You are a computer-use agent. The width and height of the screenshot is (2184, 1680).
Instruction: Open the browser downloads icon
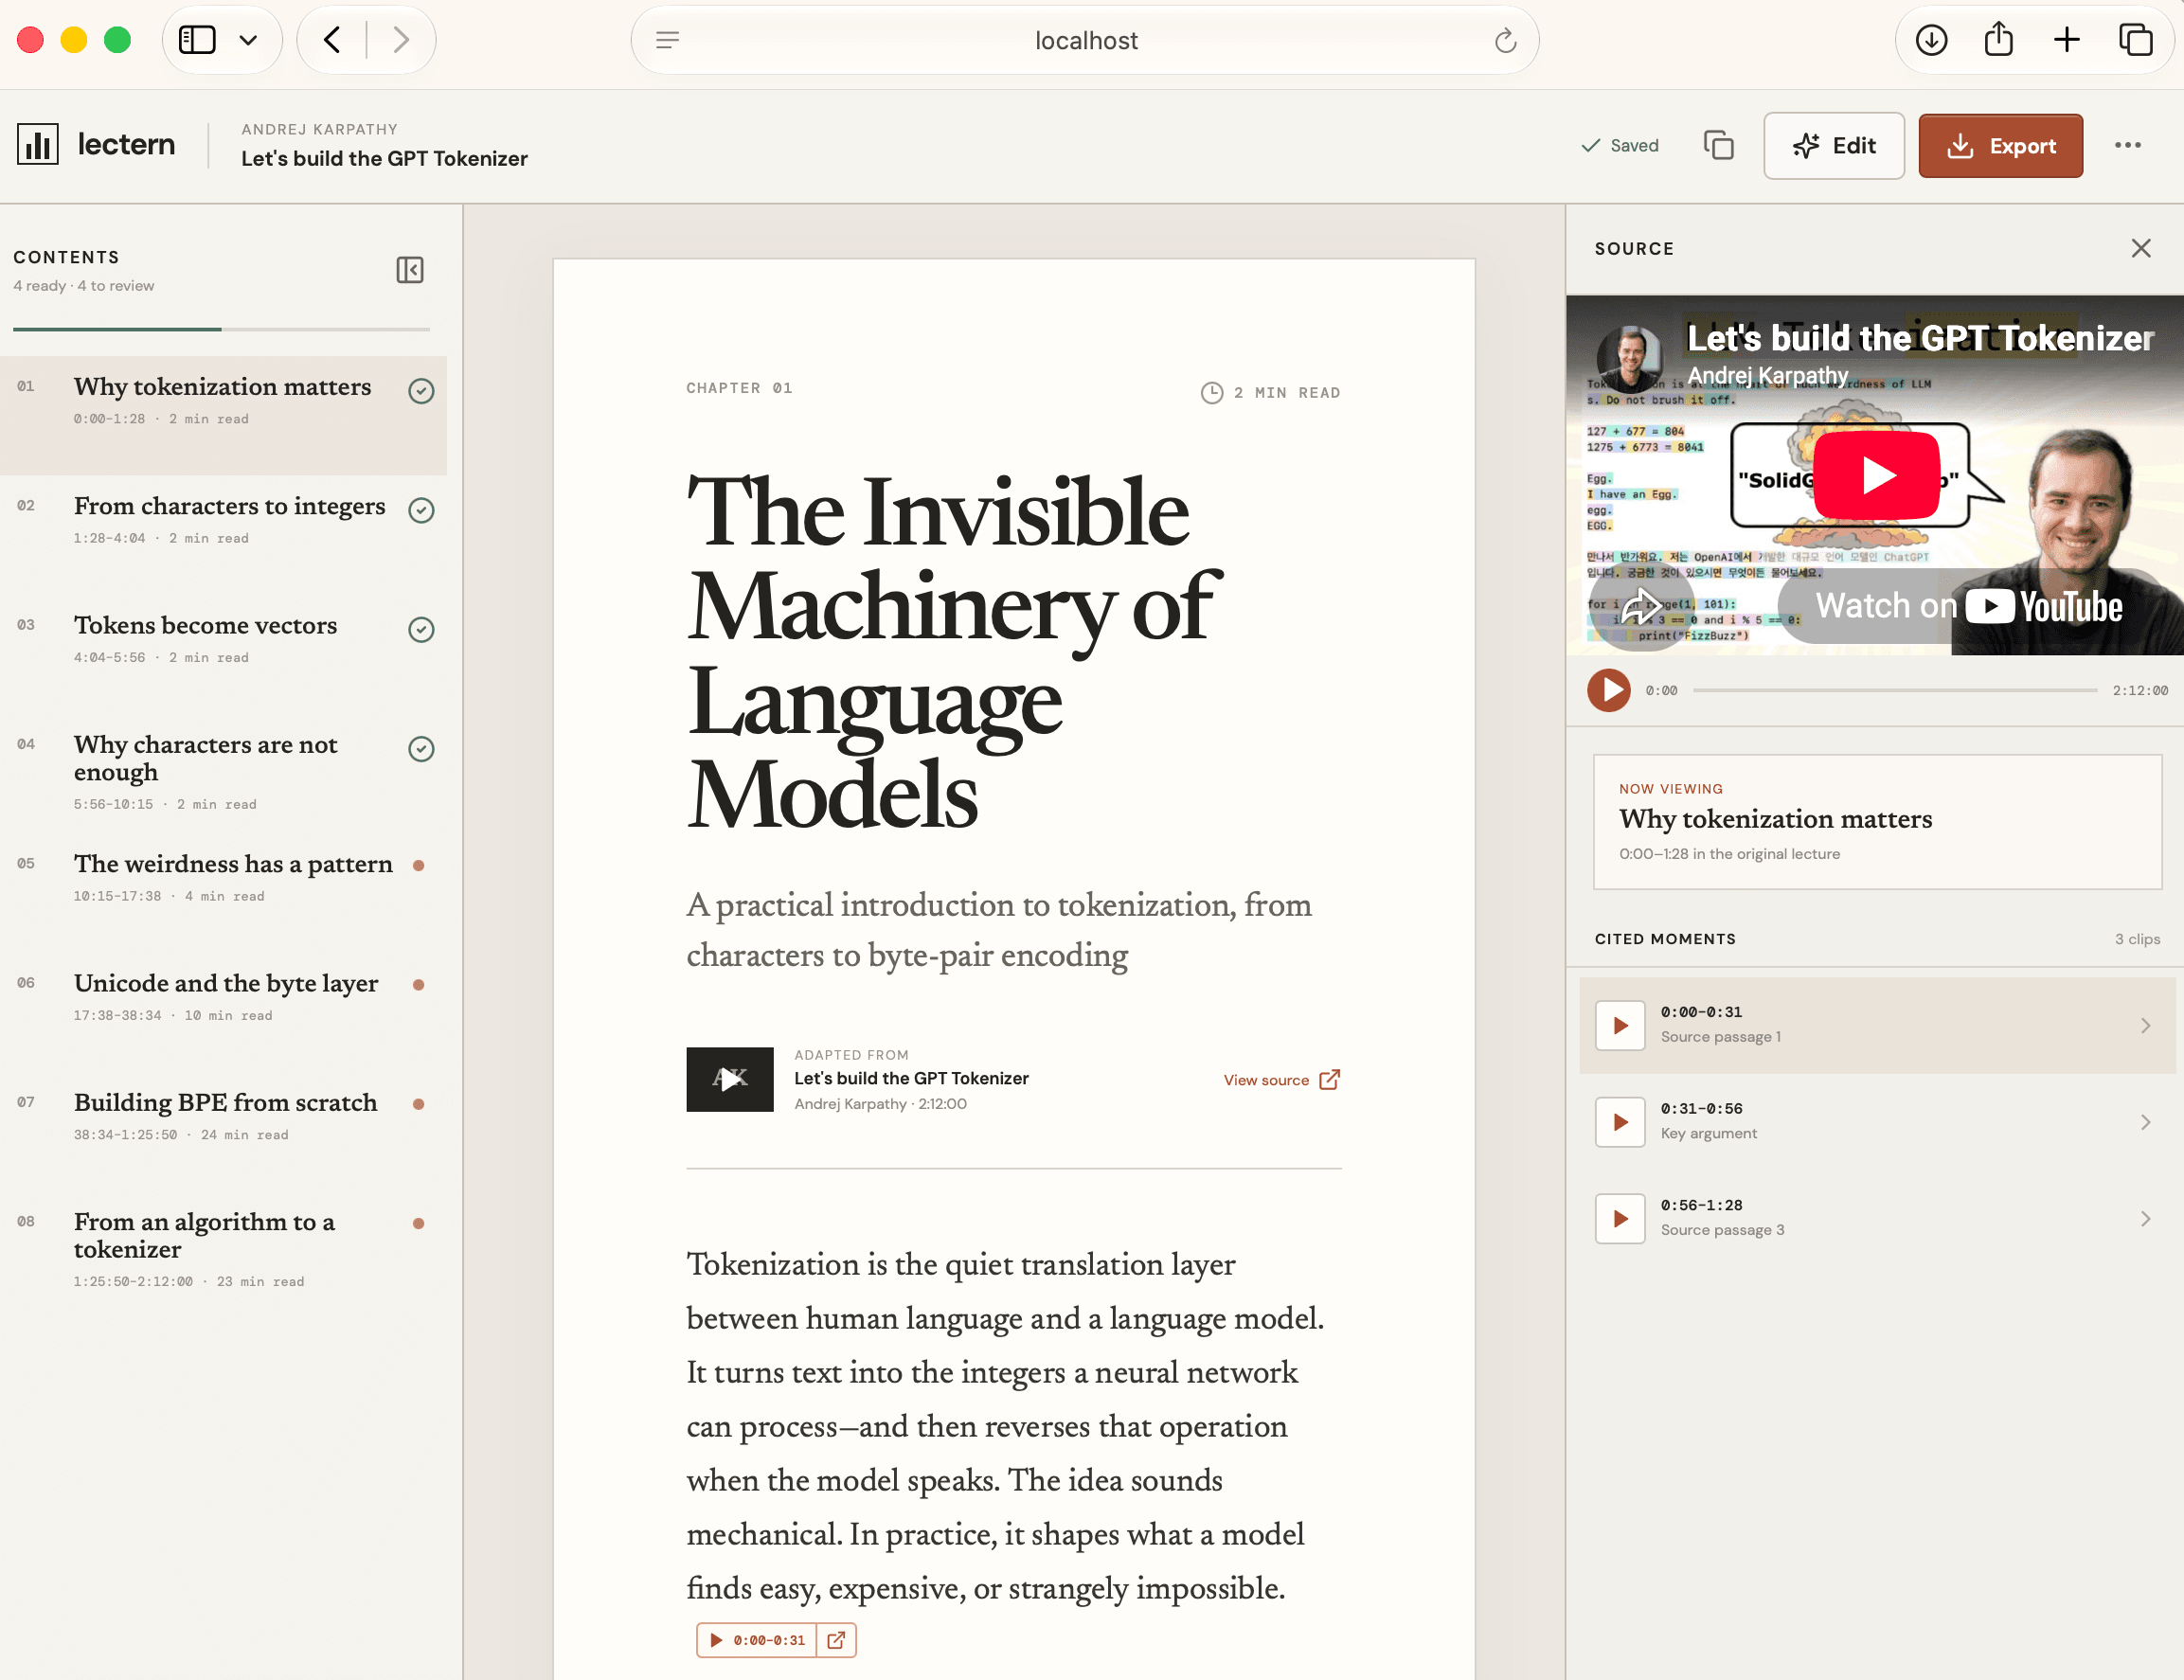(1931, 40)
